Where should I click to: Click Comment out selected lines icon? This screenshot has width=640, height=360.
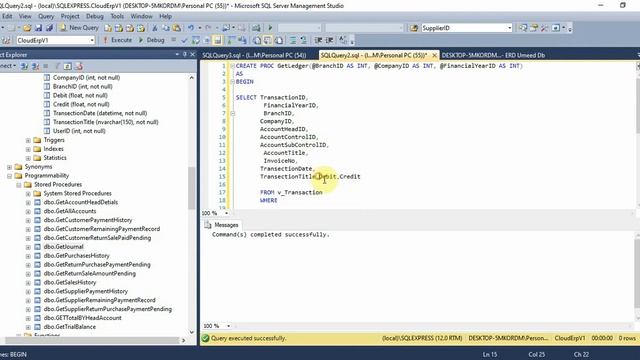[293, 40]
